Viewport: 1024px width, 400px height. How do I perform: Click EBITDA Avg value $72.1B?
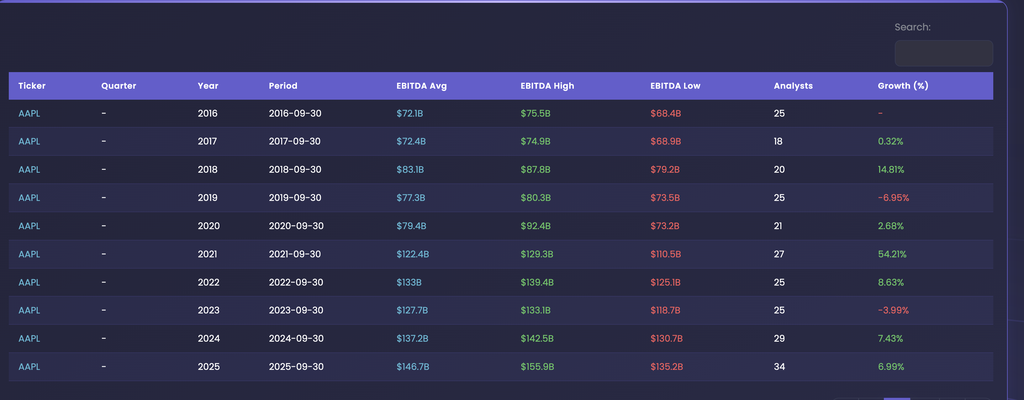coord(410,113)
